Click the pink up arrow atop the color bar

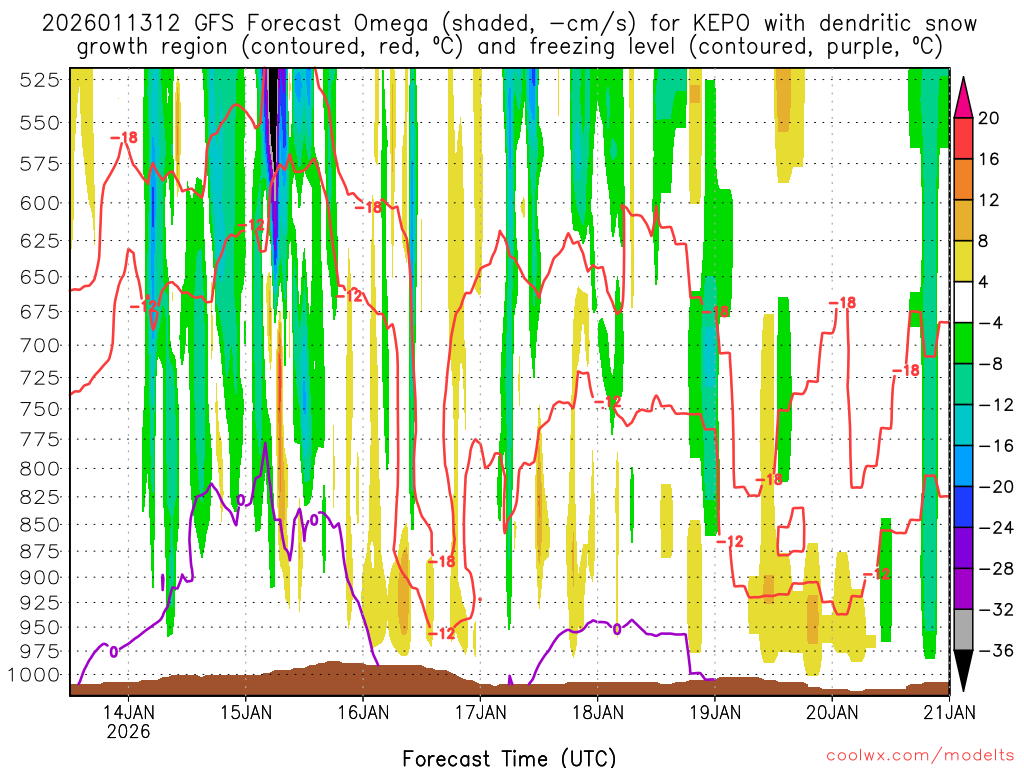(964, 95)
